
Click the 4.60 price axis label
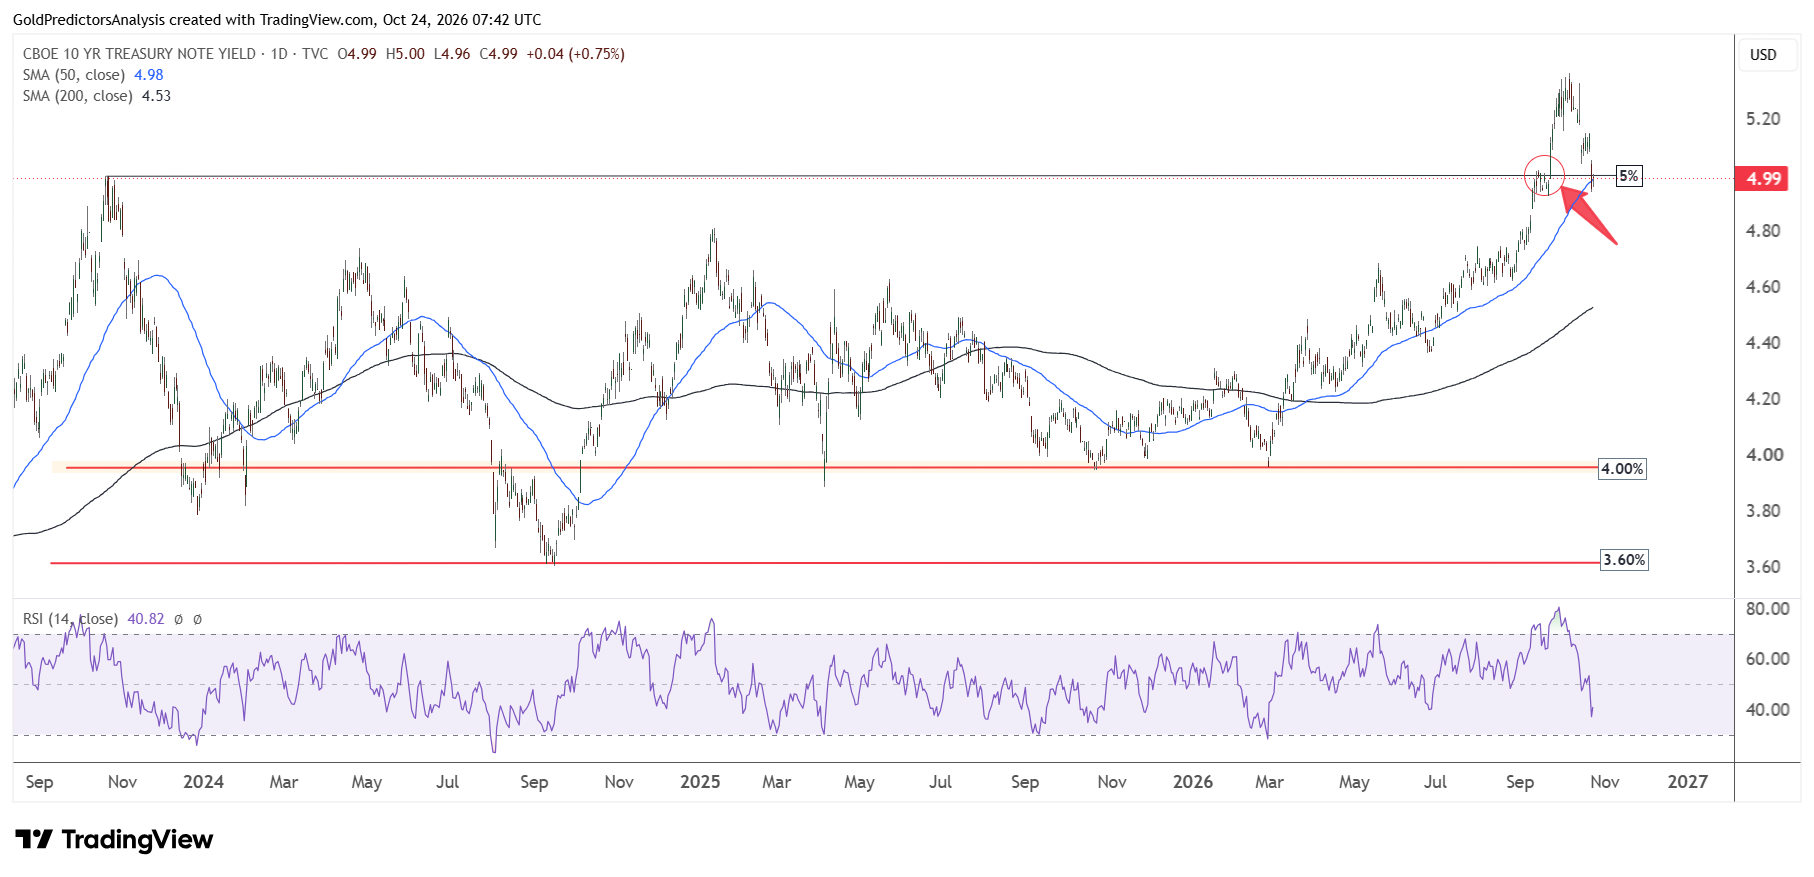[x=1763, y=287]
